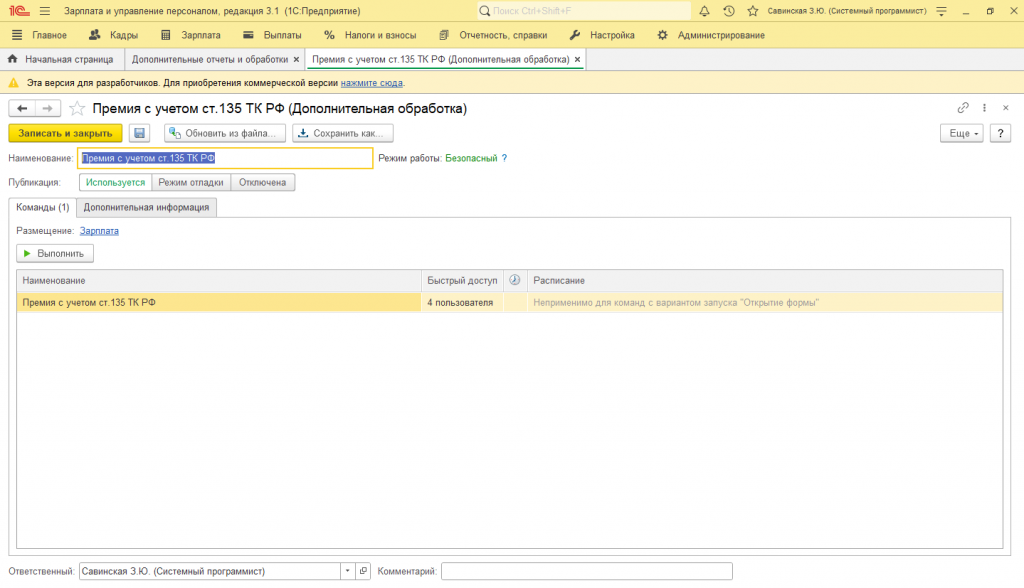Open Кадры section

[114, 35]
